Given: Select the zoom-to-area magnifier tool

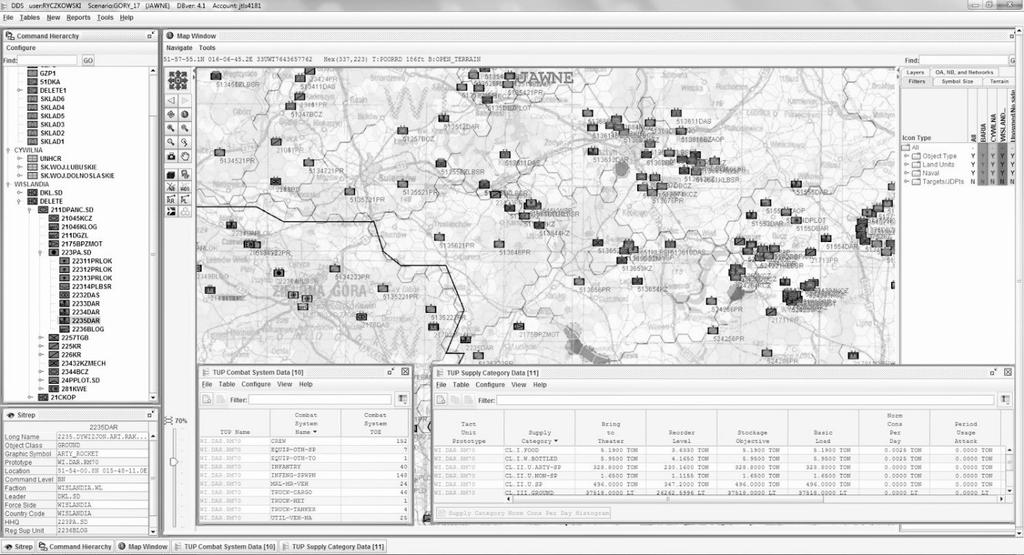Looking at the screenshot, I should 171,142.
